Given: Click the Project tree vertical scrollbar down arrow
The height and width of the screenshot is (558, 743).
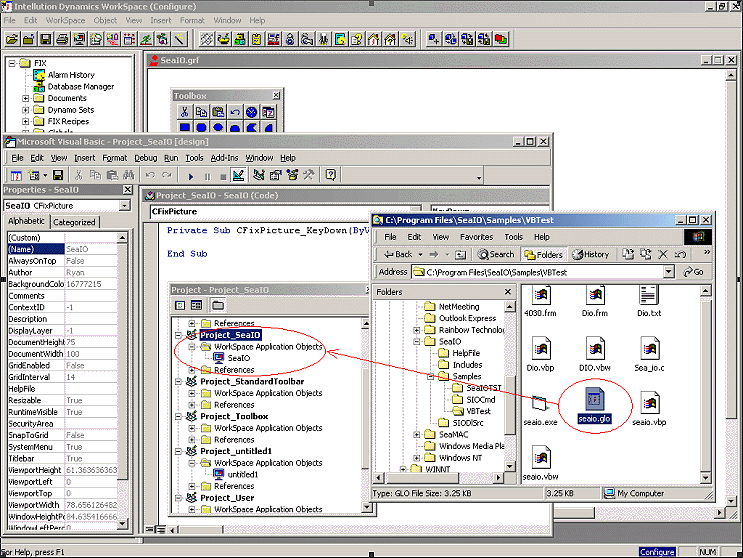Looking at the screenshot, I should pyautogui.click(x=366, y=507).
